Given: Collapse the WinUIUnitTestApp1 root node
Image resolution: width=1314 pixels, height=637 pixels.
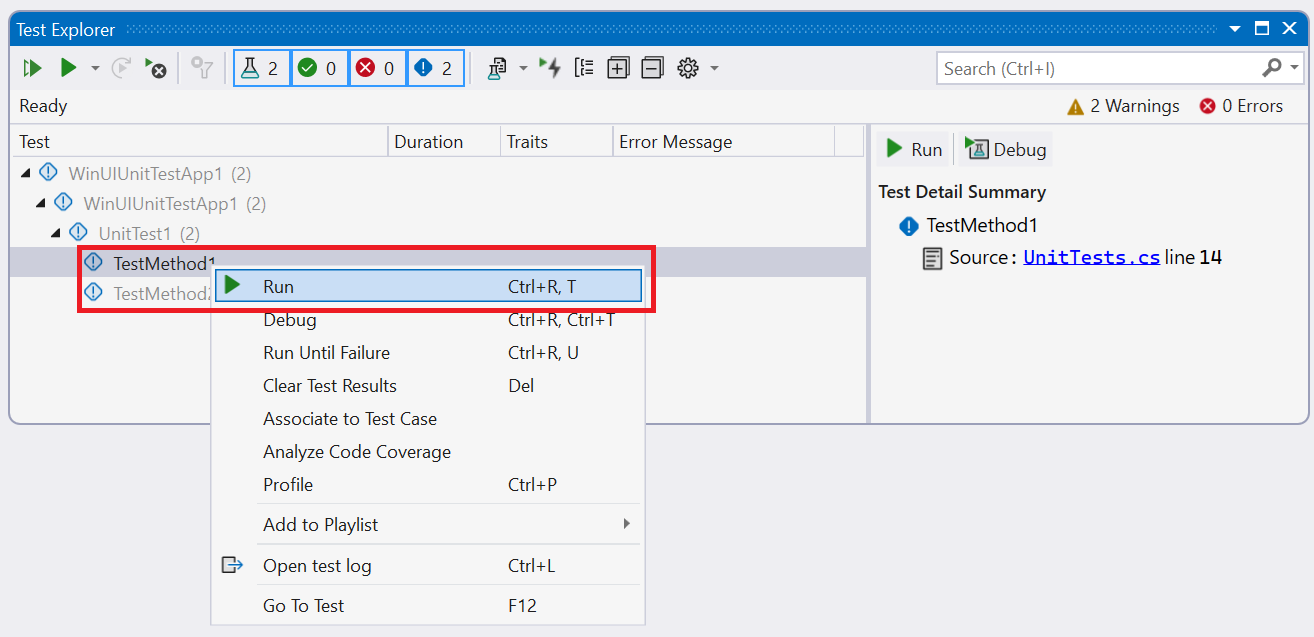Looking at the screenshot, I should (x=25, y=171).
